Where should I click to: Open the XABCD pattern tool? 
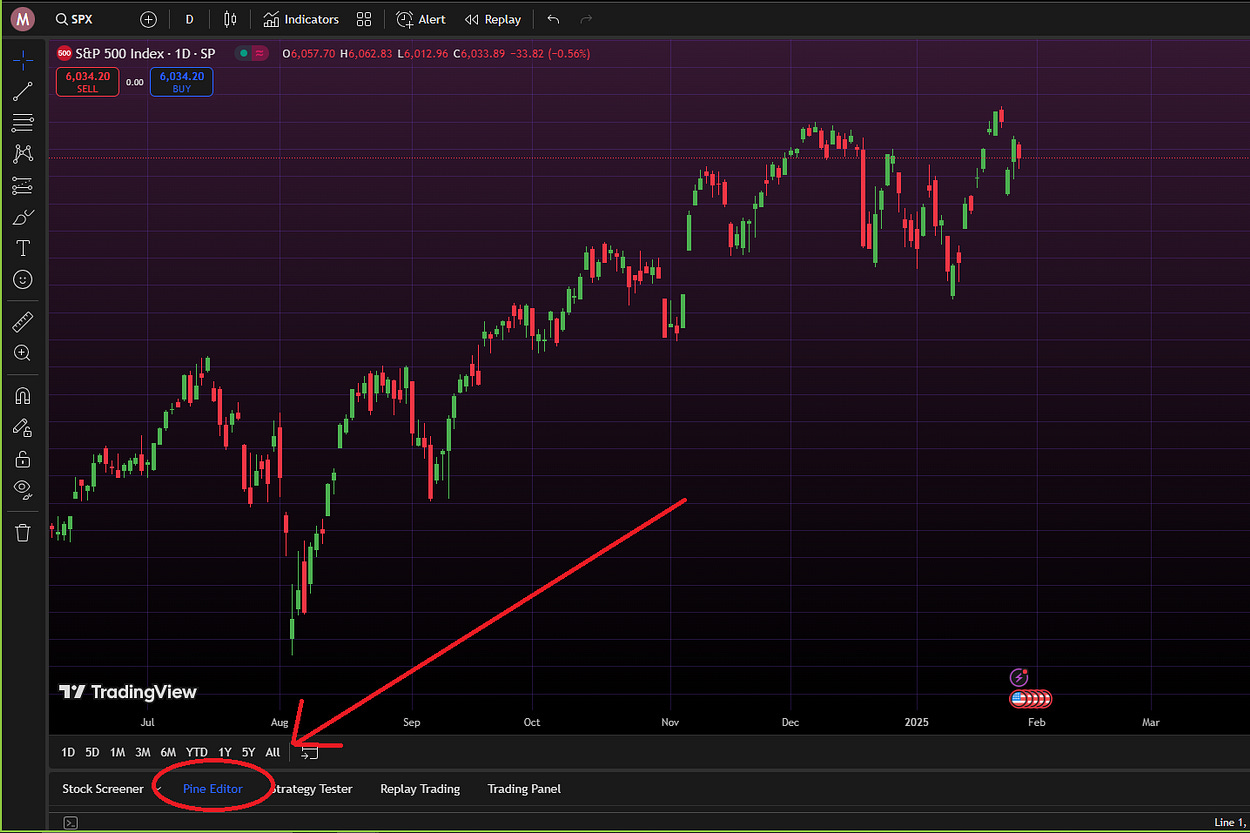[x=22, y=153]
